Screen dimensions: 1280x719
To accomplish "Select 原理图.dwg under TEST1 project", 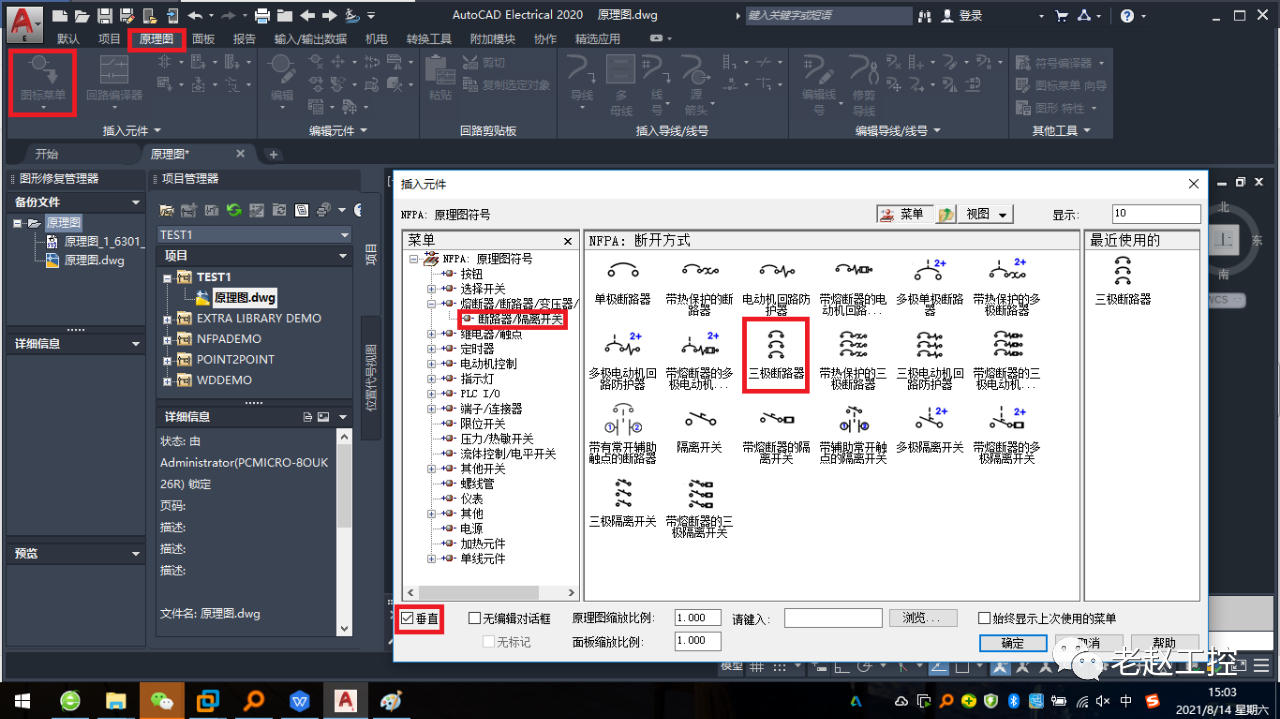I will click(244, 297).
